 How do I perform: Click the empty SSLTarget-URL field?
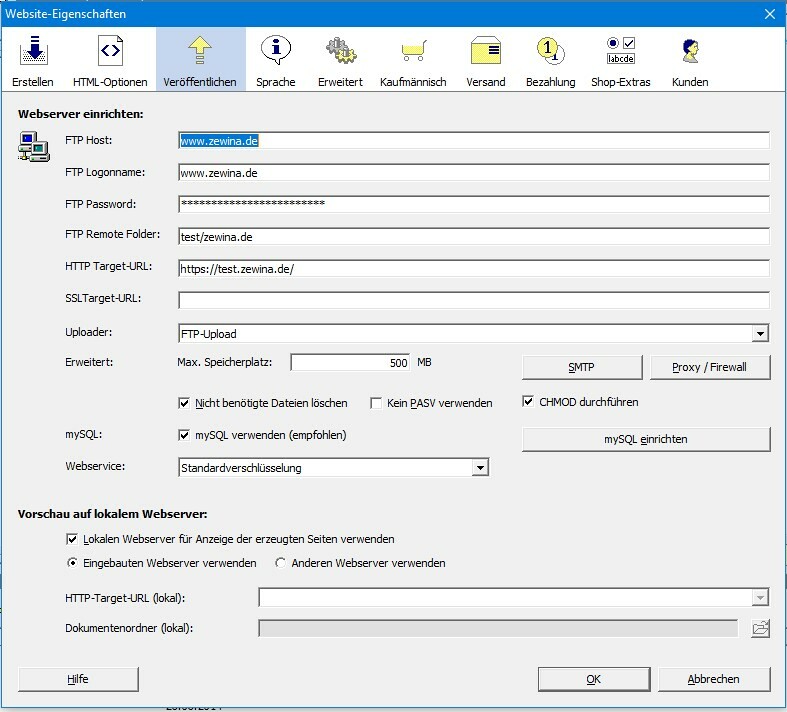pyautogui.click(x=473, y=301)
